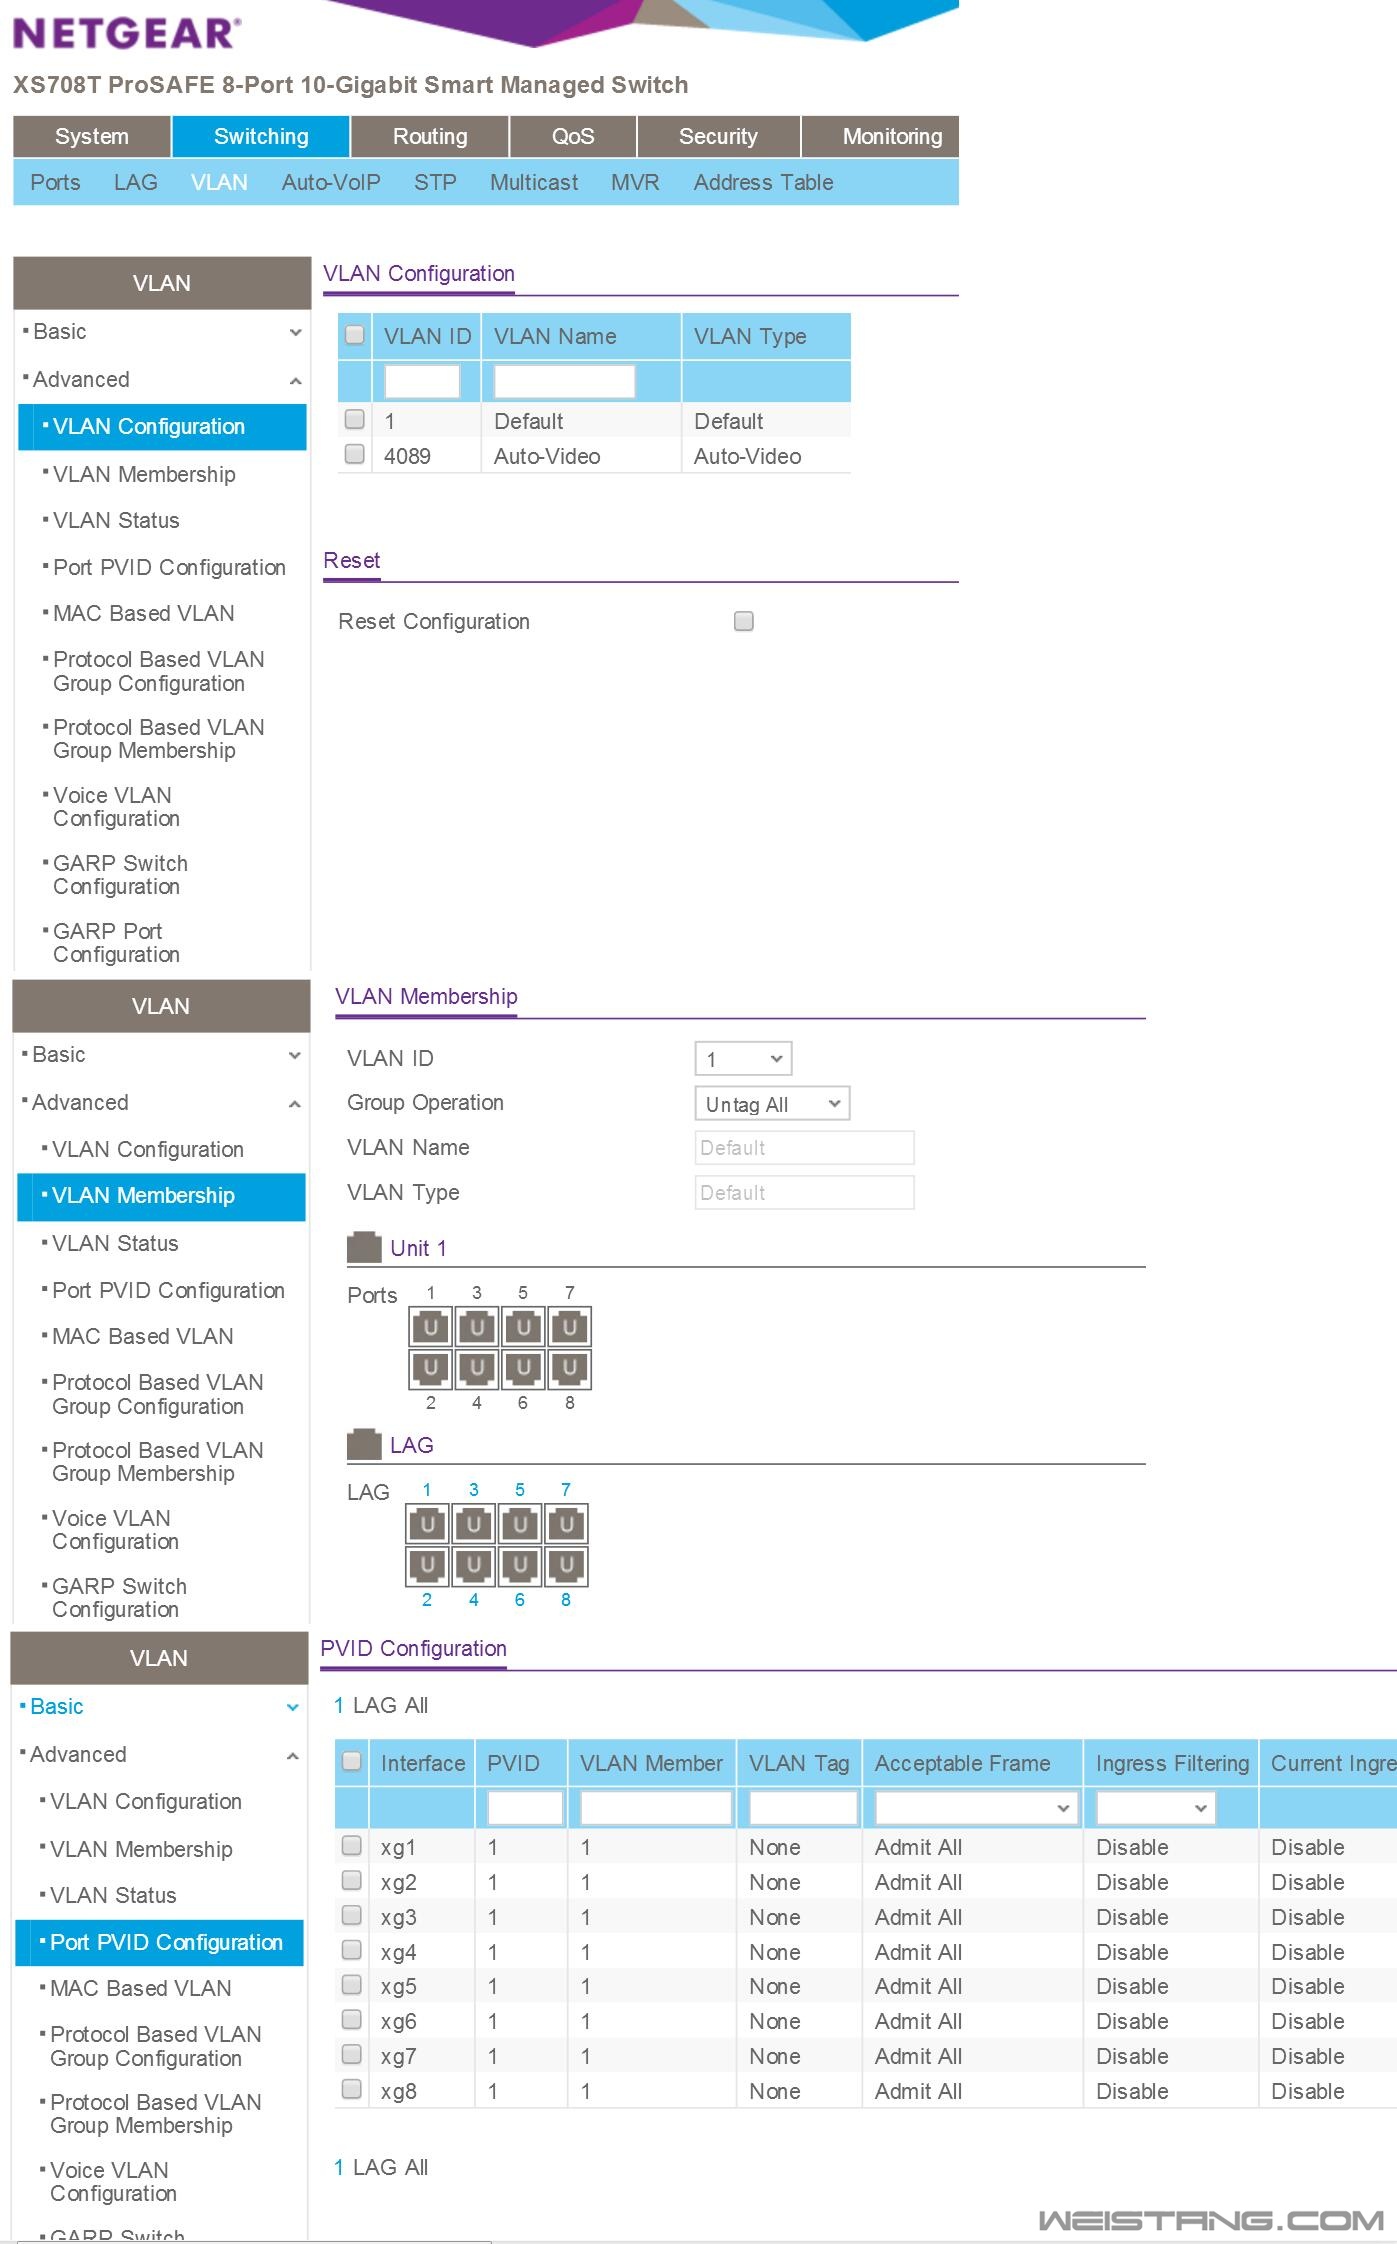Focus the VLAN ID input in VLAN Configuration

[x=422, y=381]
